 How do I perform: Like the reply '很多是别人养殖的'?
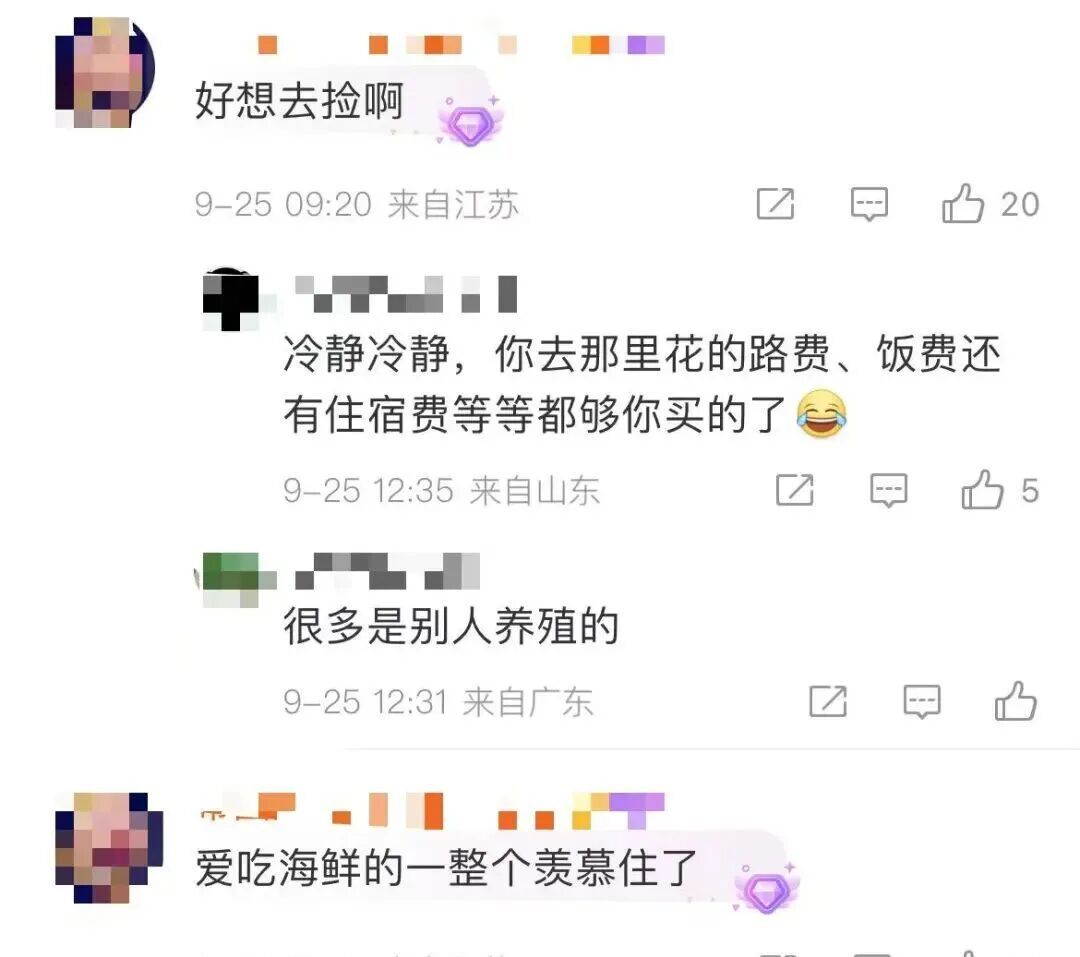coord(1015,701)
